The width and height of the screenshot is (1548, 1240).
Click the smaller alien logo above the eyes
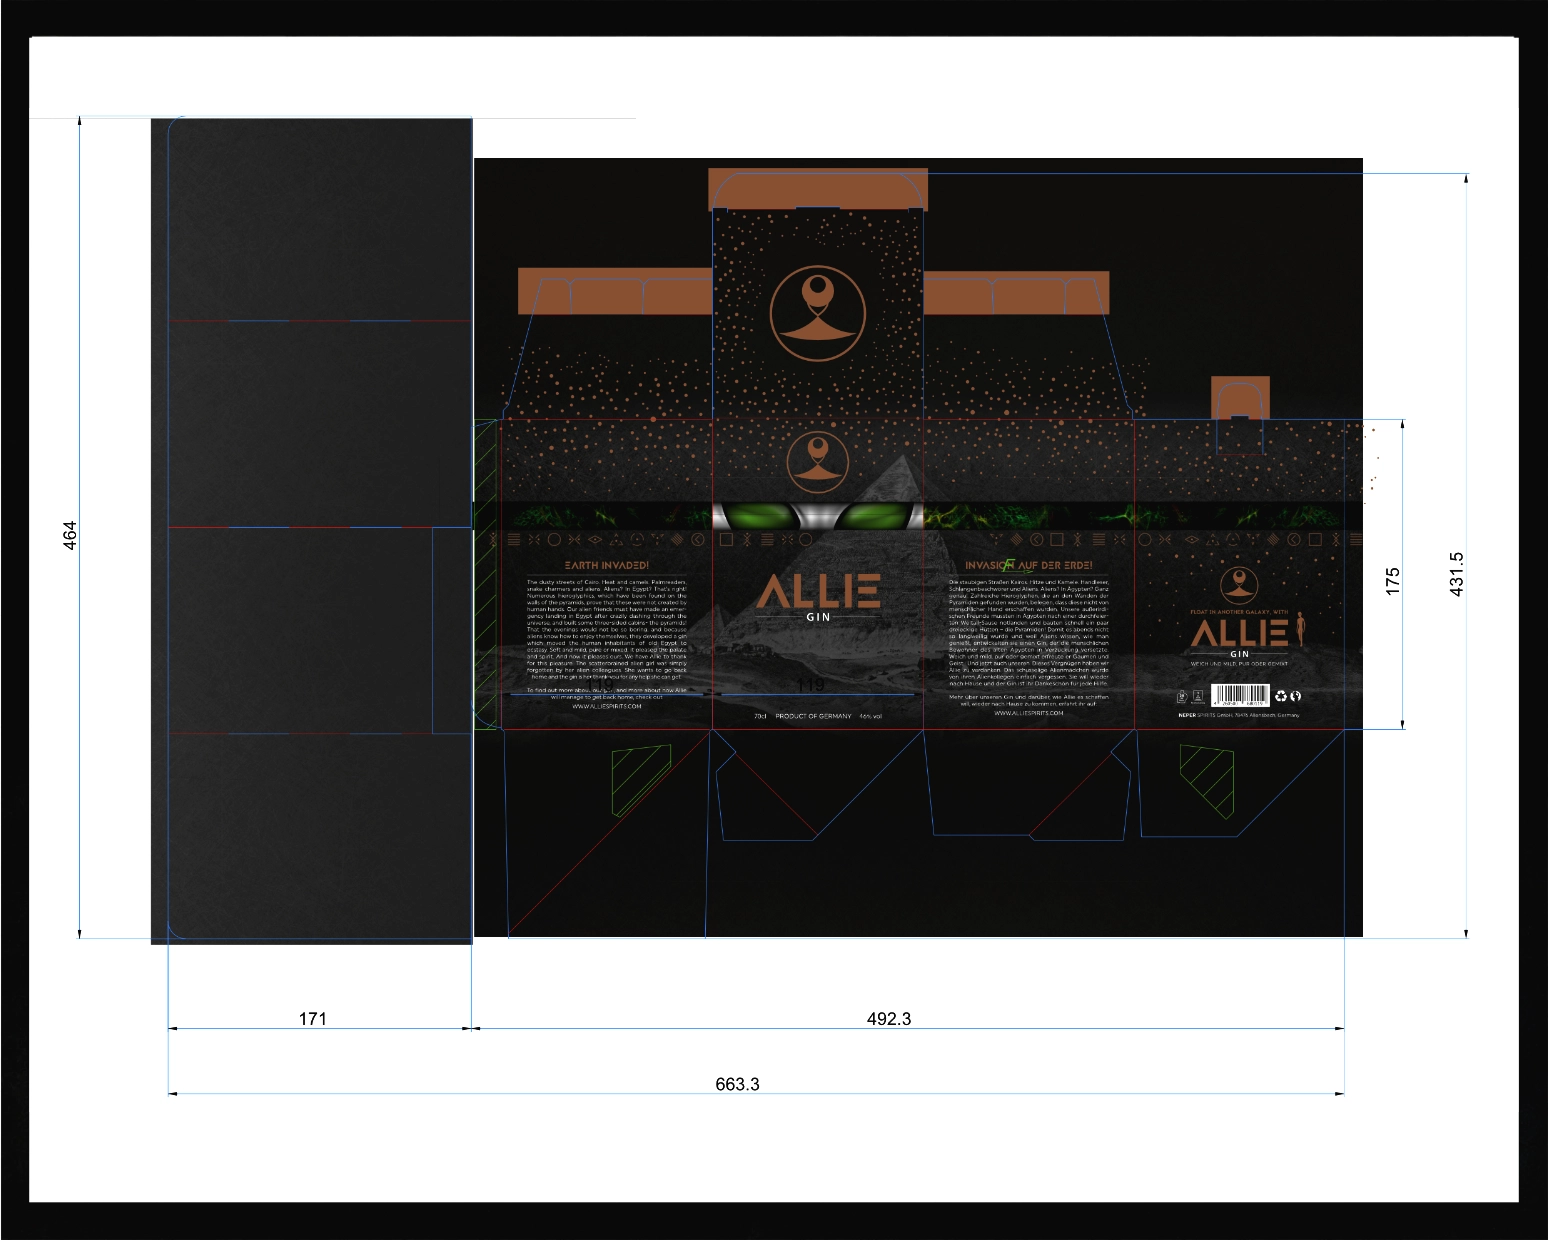click(818, 462)
